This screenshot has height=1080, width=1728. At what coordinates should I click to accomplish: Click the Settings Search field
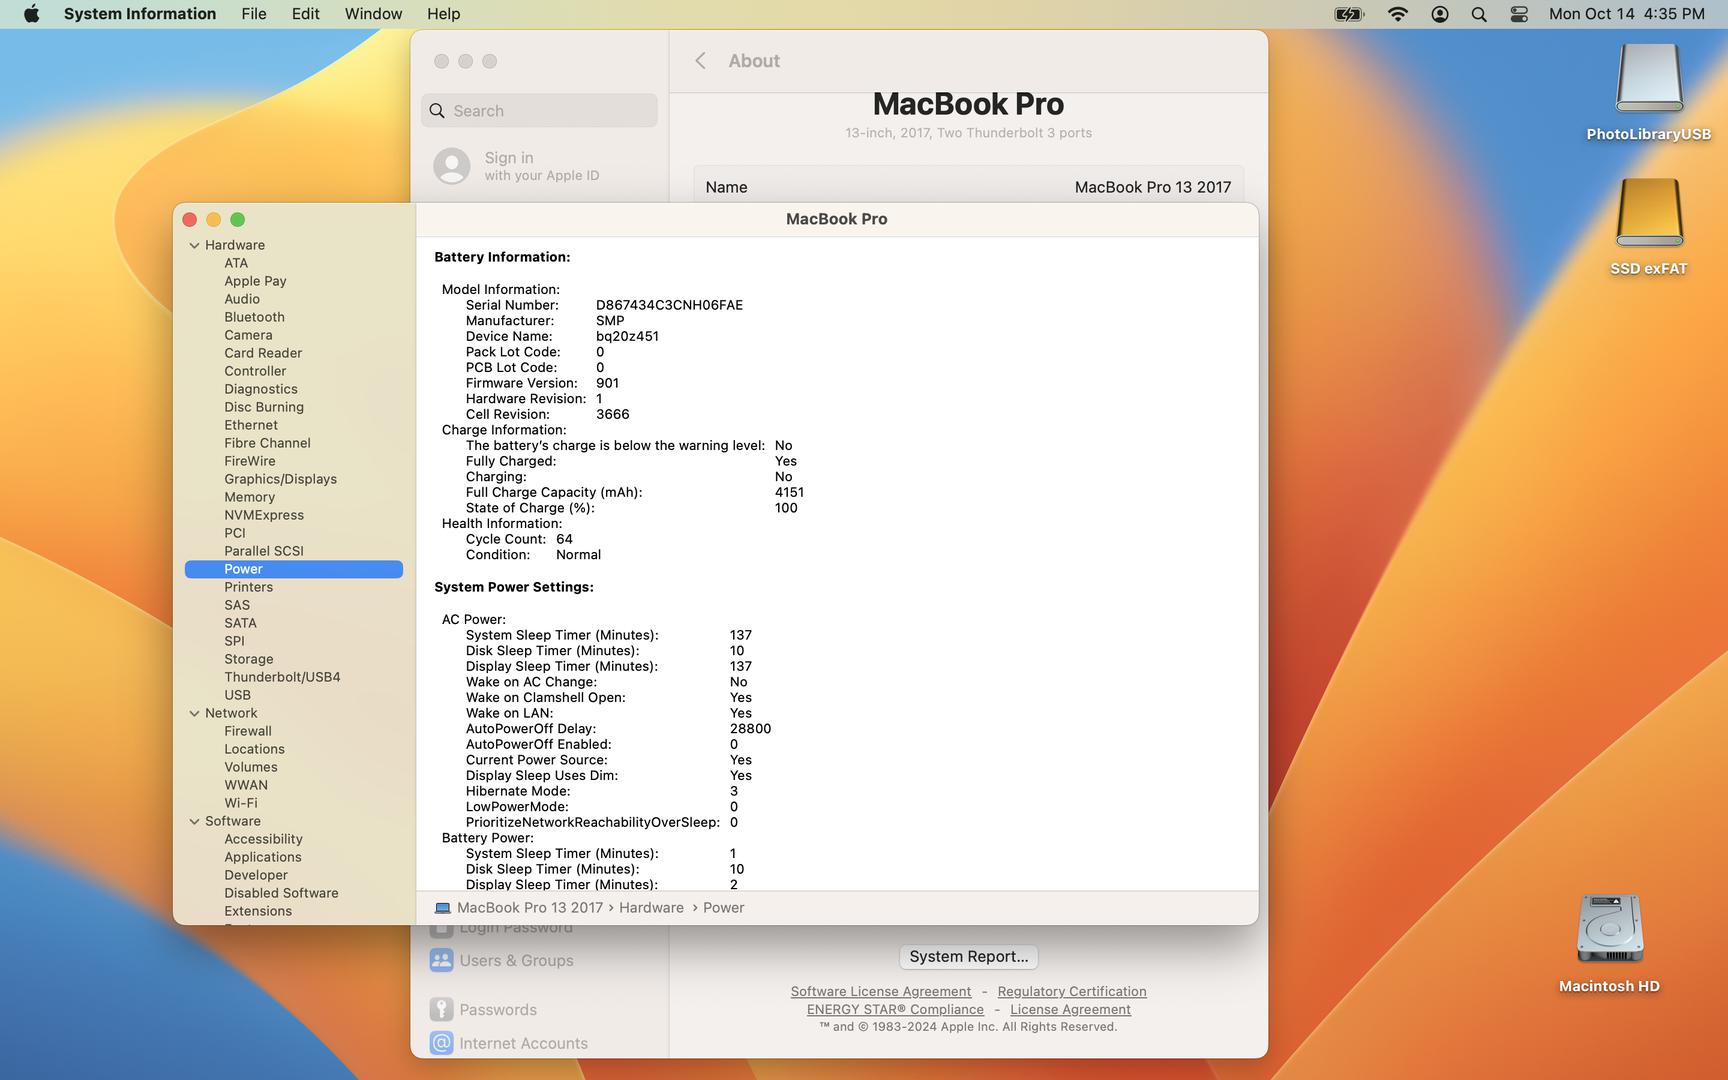point(539,111)
